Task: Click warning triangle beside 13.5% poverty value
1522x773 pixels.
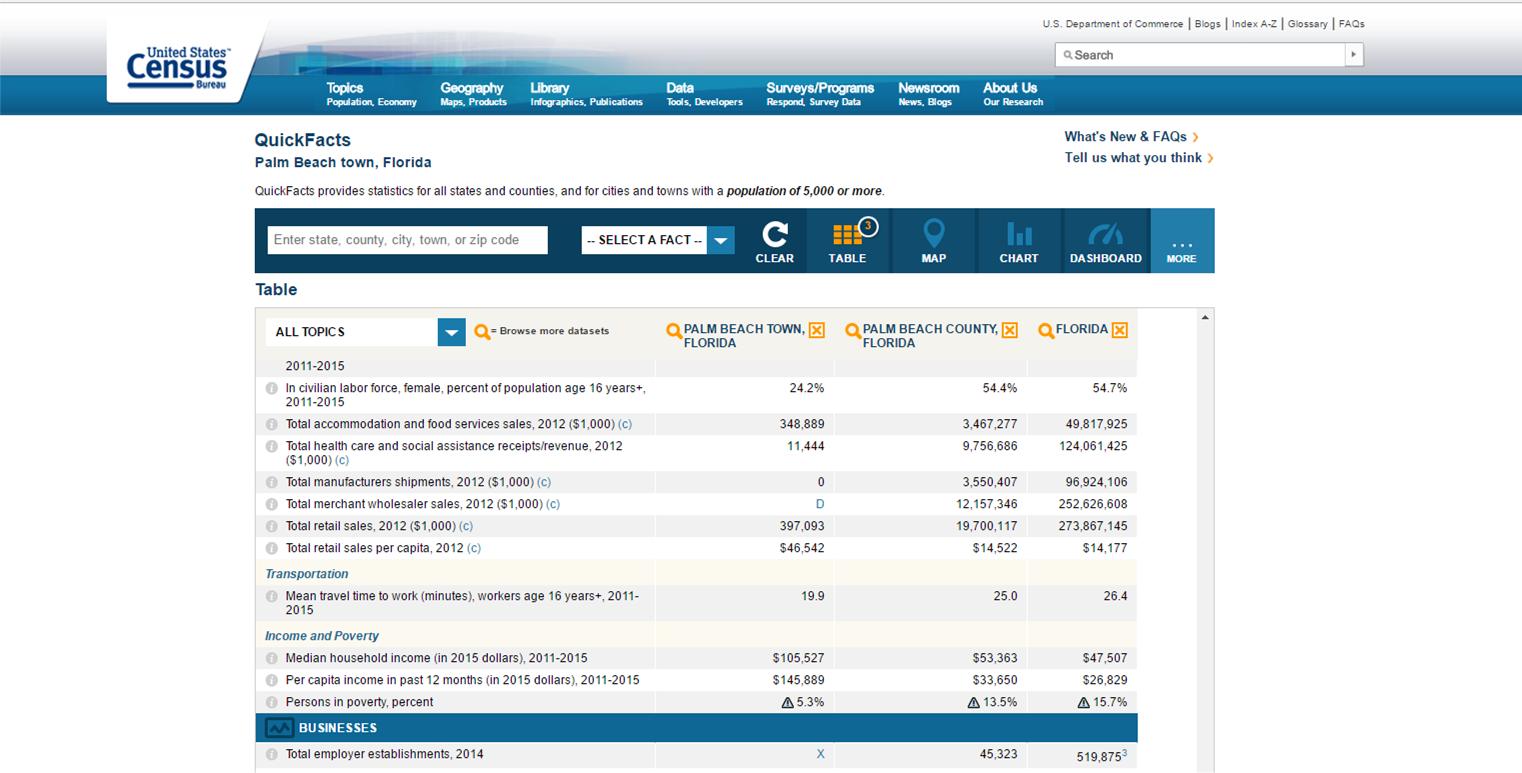Action: pos(973,703)
